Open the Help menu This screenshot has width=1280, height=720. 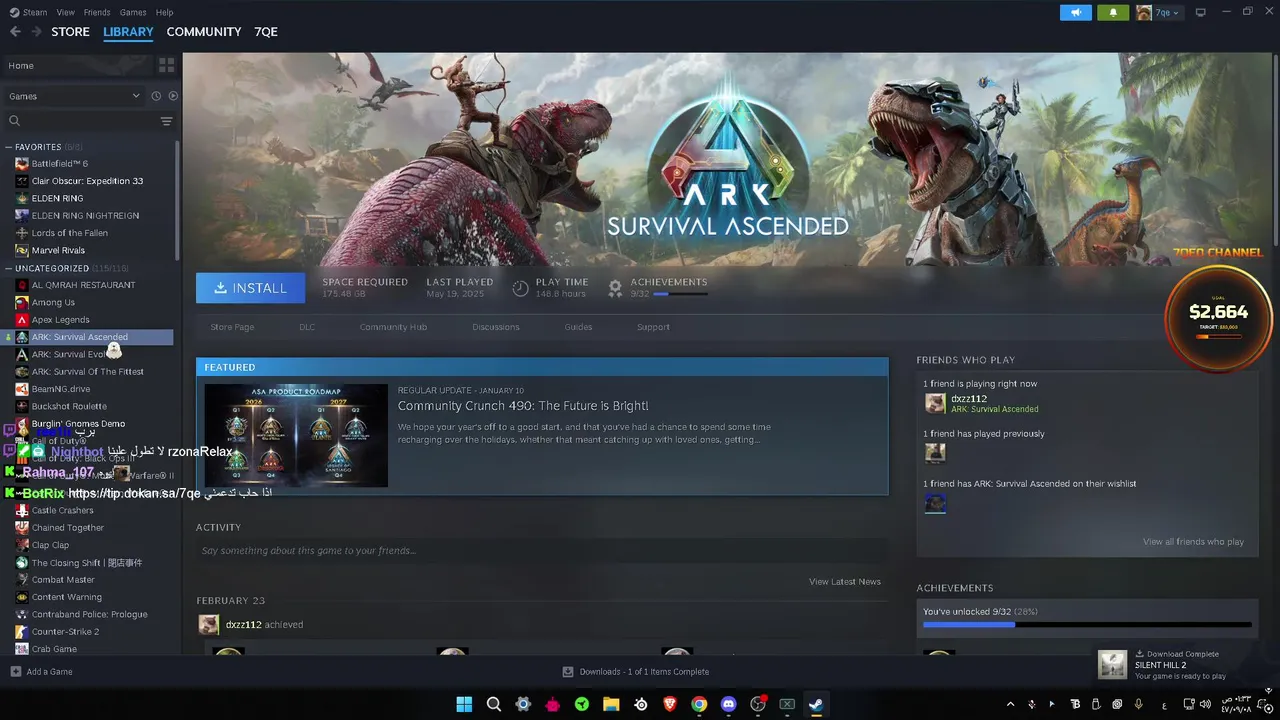click(x=165, y=12)
